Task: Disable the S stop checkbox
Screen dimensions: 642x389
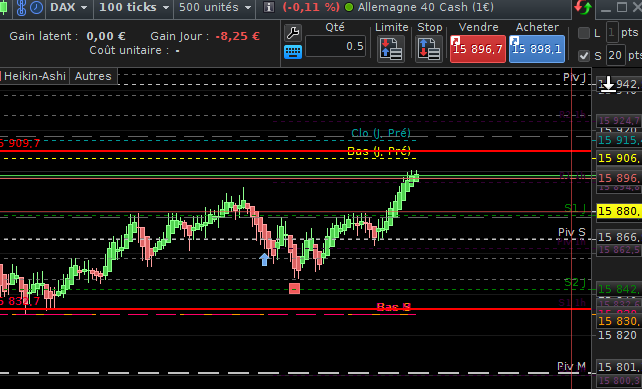Action: coord(584,56)
